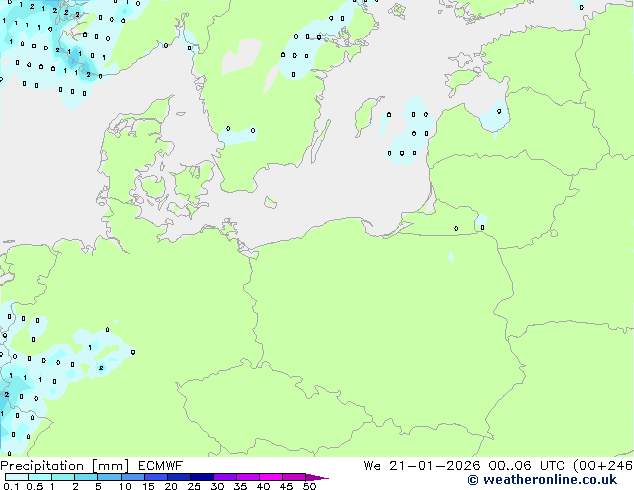Click the 5 to 10 mm legend swatch
This screenshot has height=490, width=634.
click(109, 477)
